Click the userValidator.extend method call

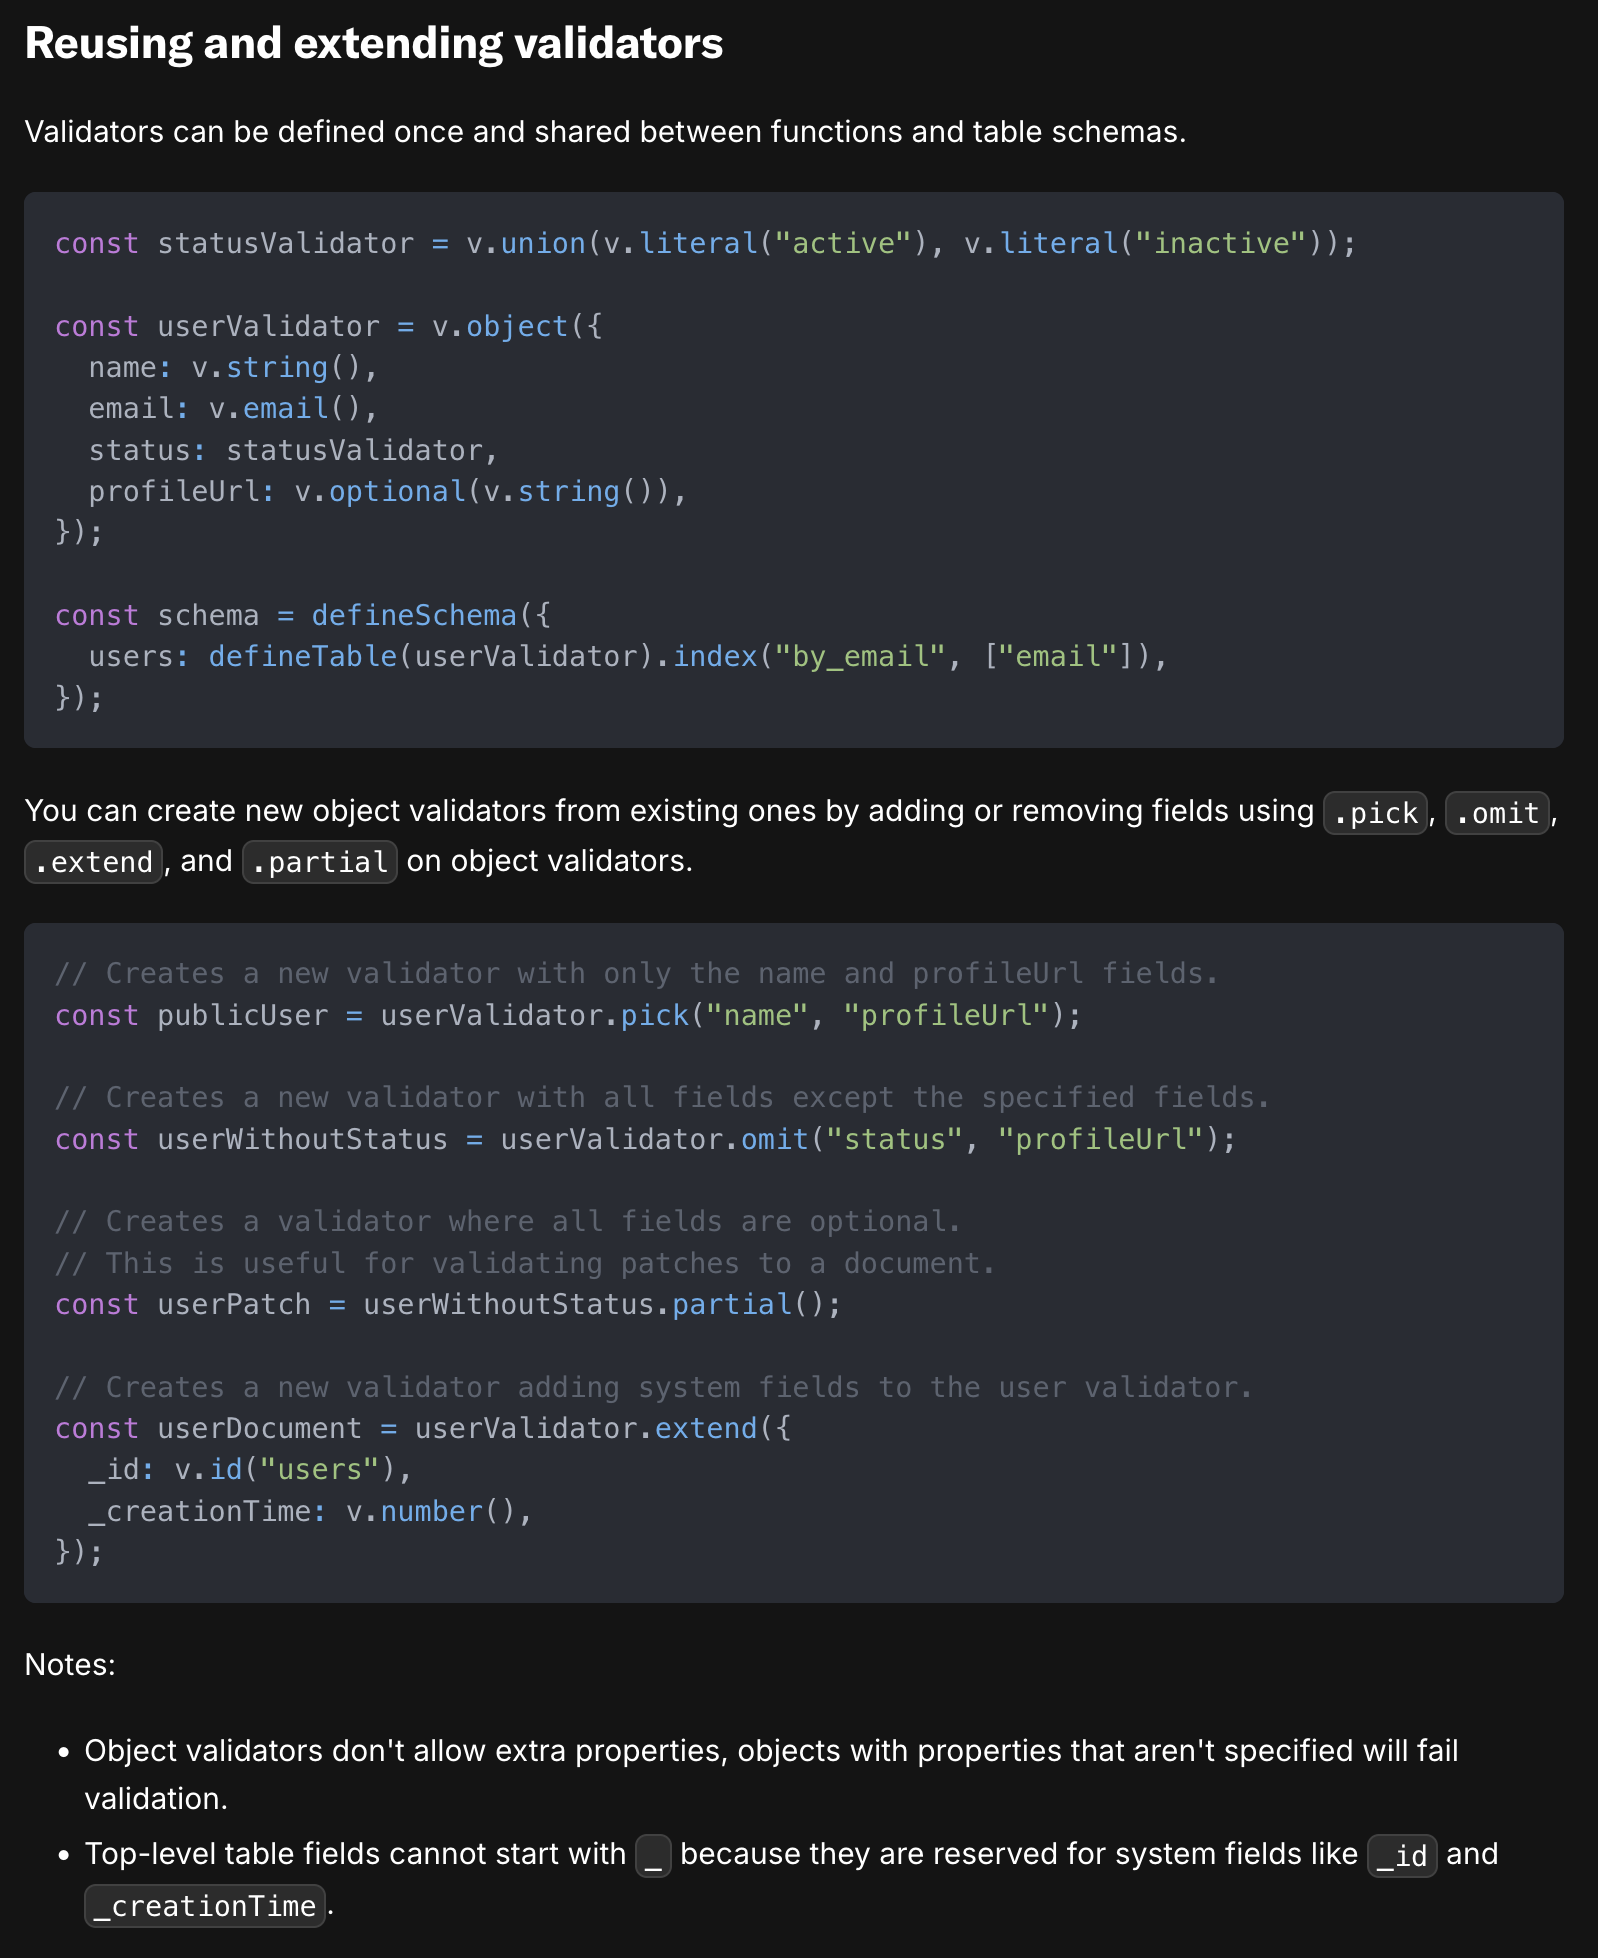tap(705, 1429)
